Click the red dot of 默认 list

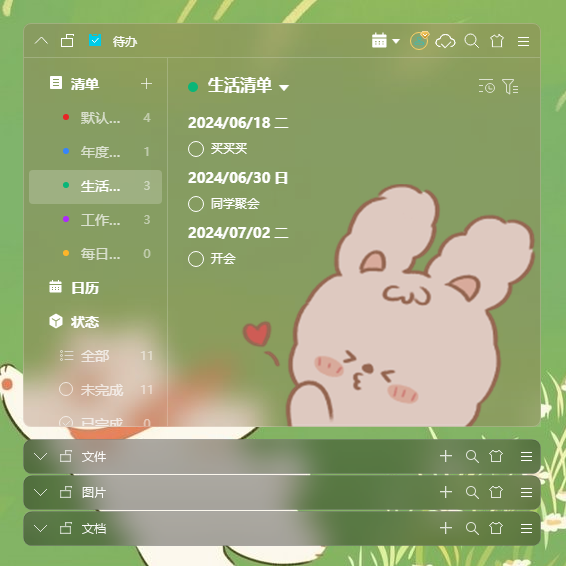click(x=66, y=117)
